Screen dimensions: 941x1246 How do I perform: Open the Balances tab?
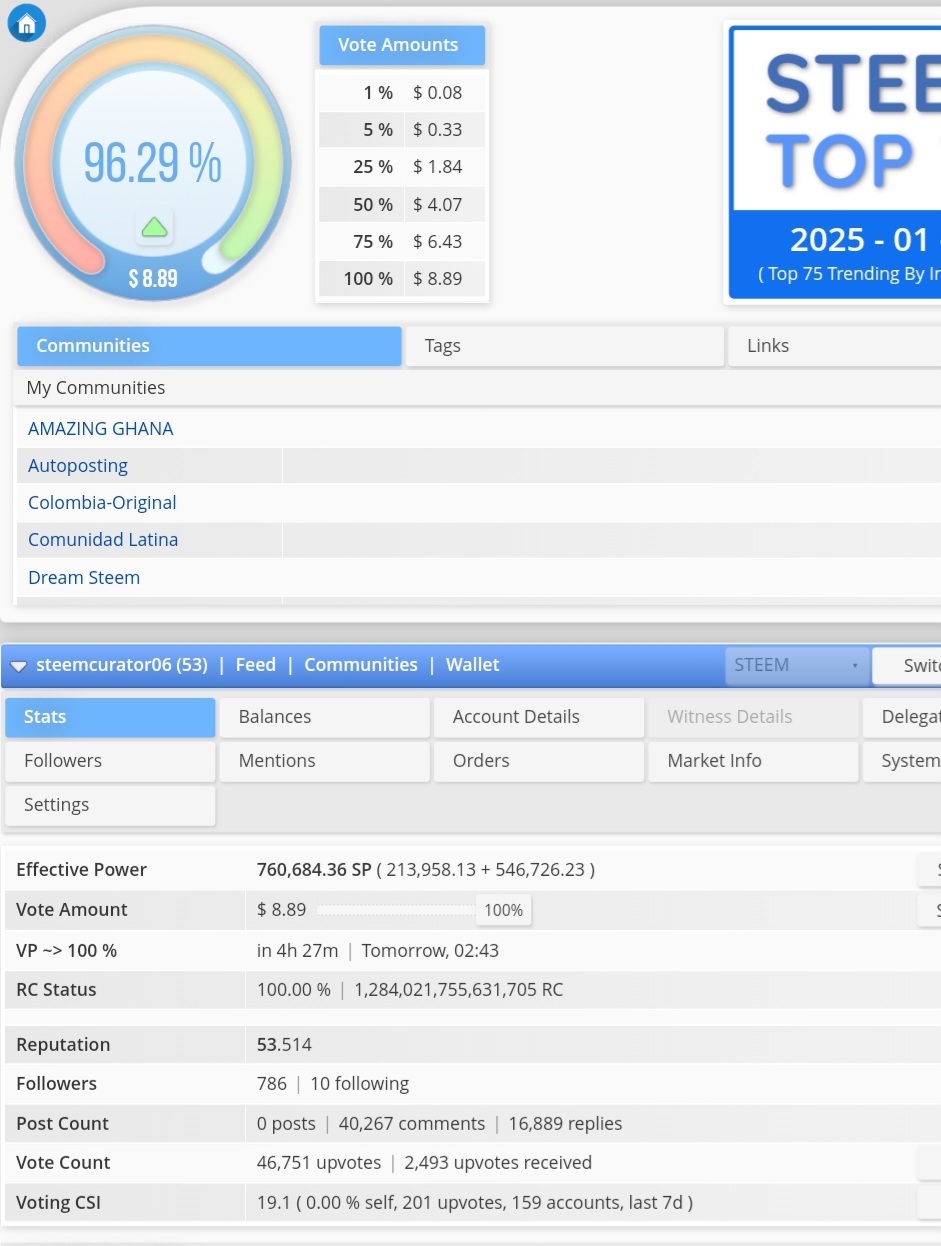(x=324, y=717)
